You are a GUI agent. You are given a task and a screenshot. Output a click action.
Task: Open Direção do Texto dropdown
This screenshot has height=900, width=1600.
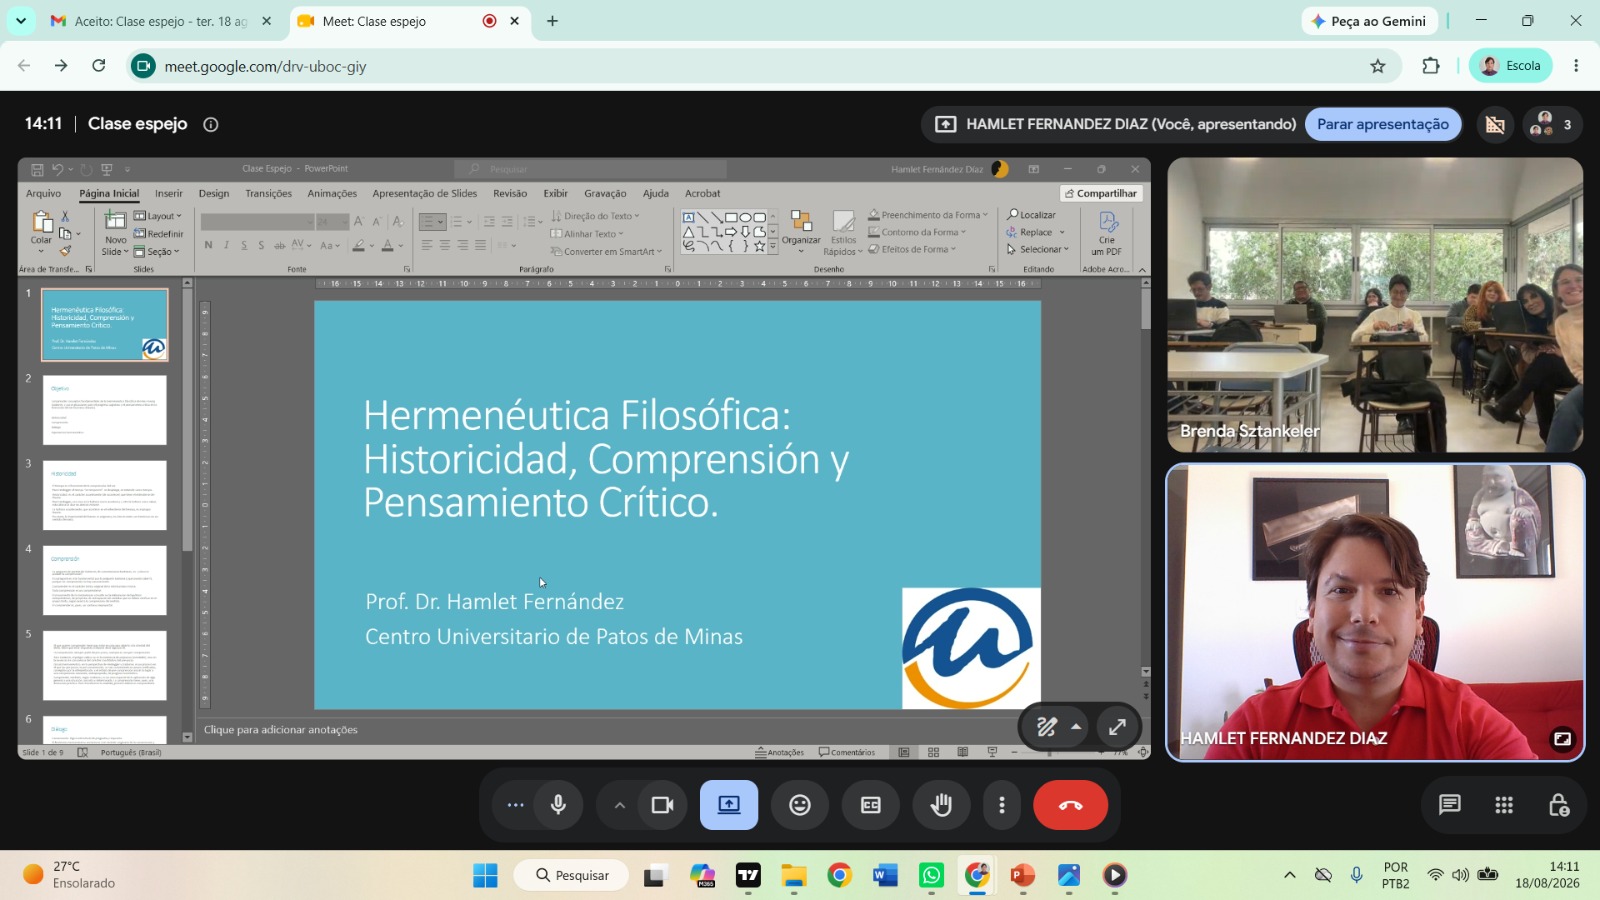tap(595, 216)
